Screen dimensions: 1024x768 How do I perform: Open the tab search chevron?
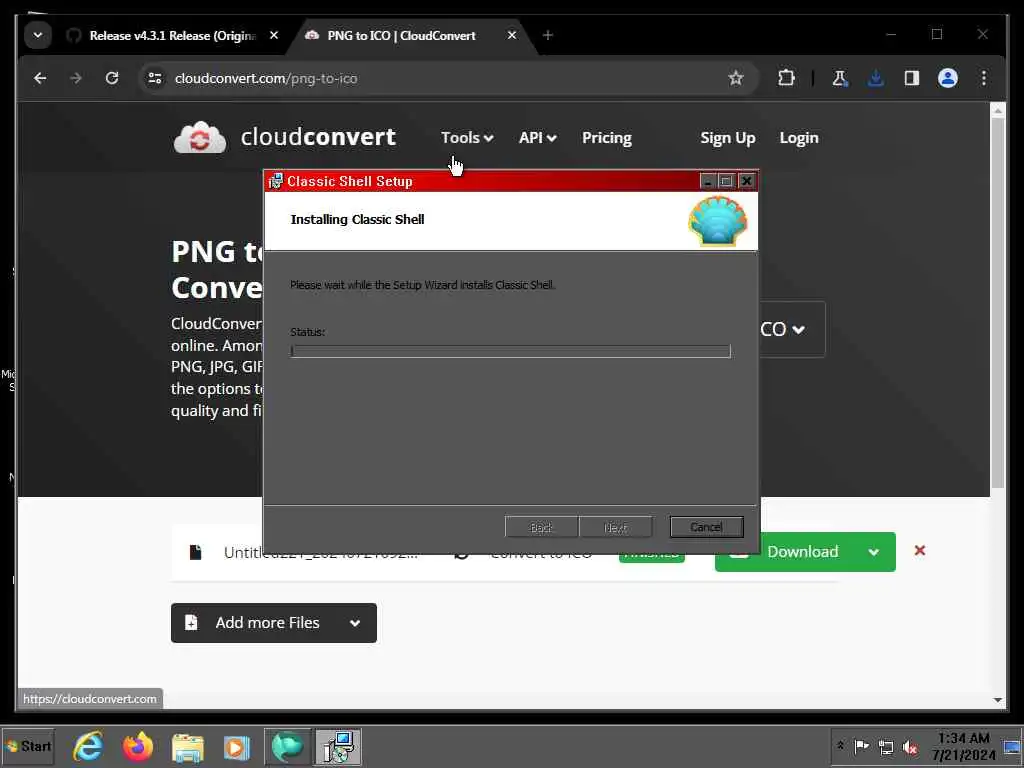click(38, 35)
